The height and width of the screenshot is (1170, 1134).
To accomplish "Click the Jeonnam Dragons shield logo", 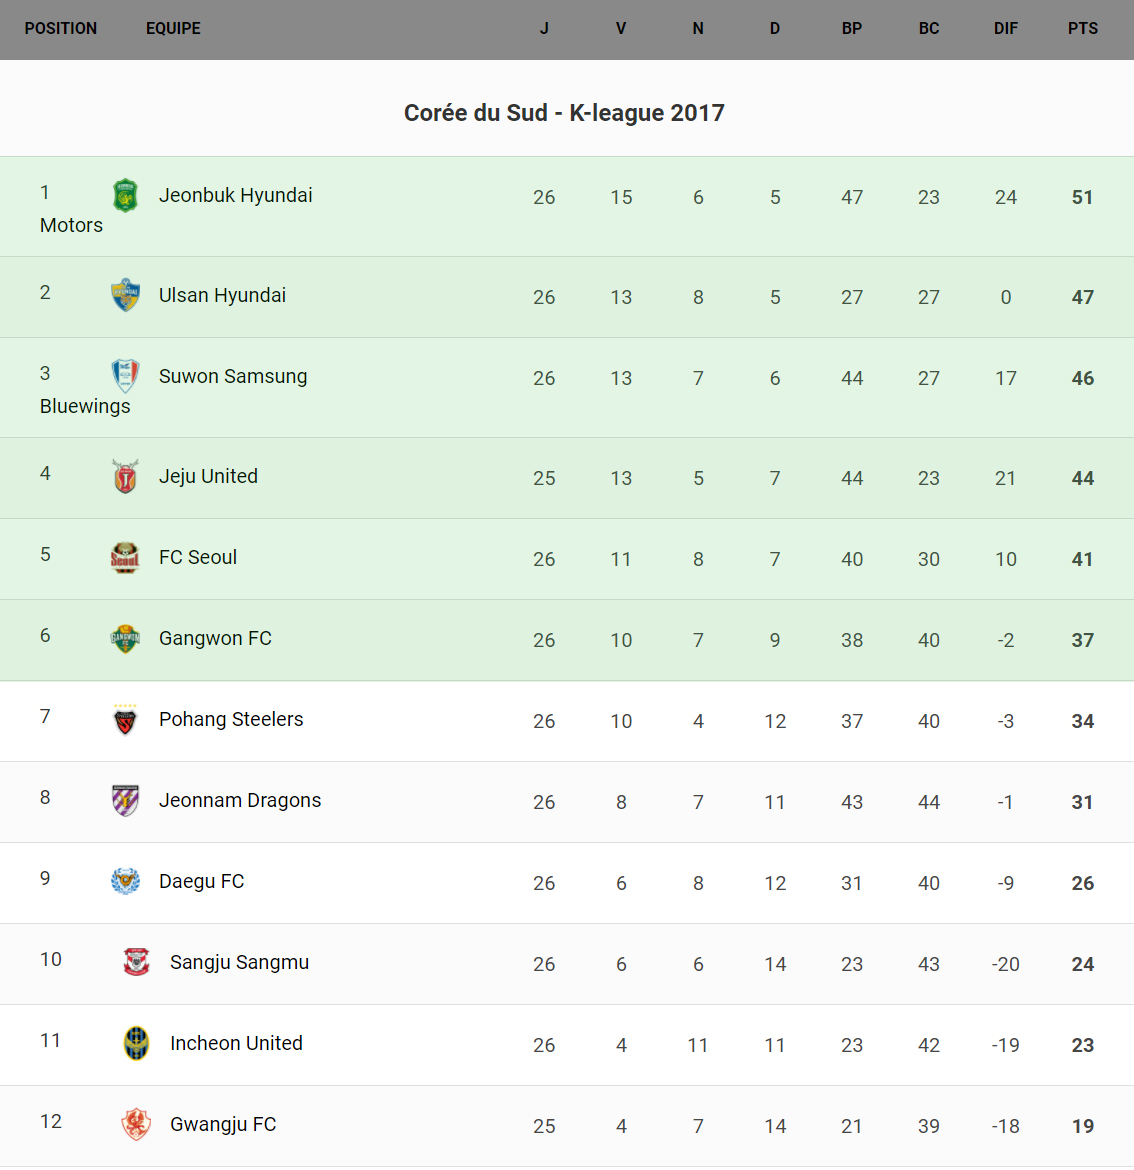I will click(125, 800).
